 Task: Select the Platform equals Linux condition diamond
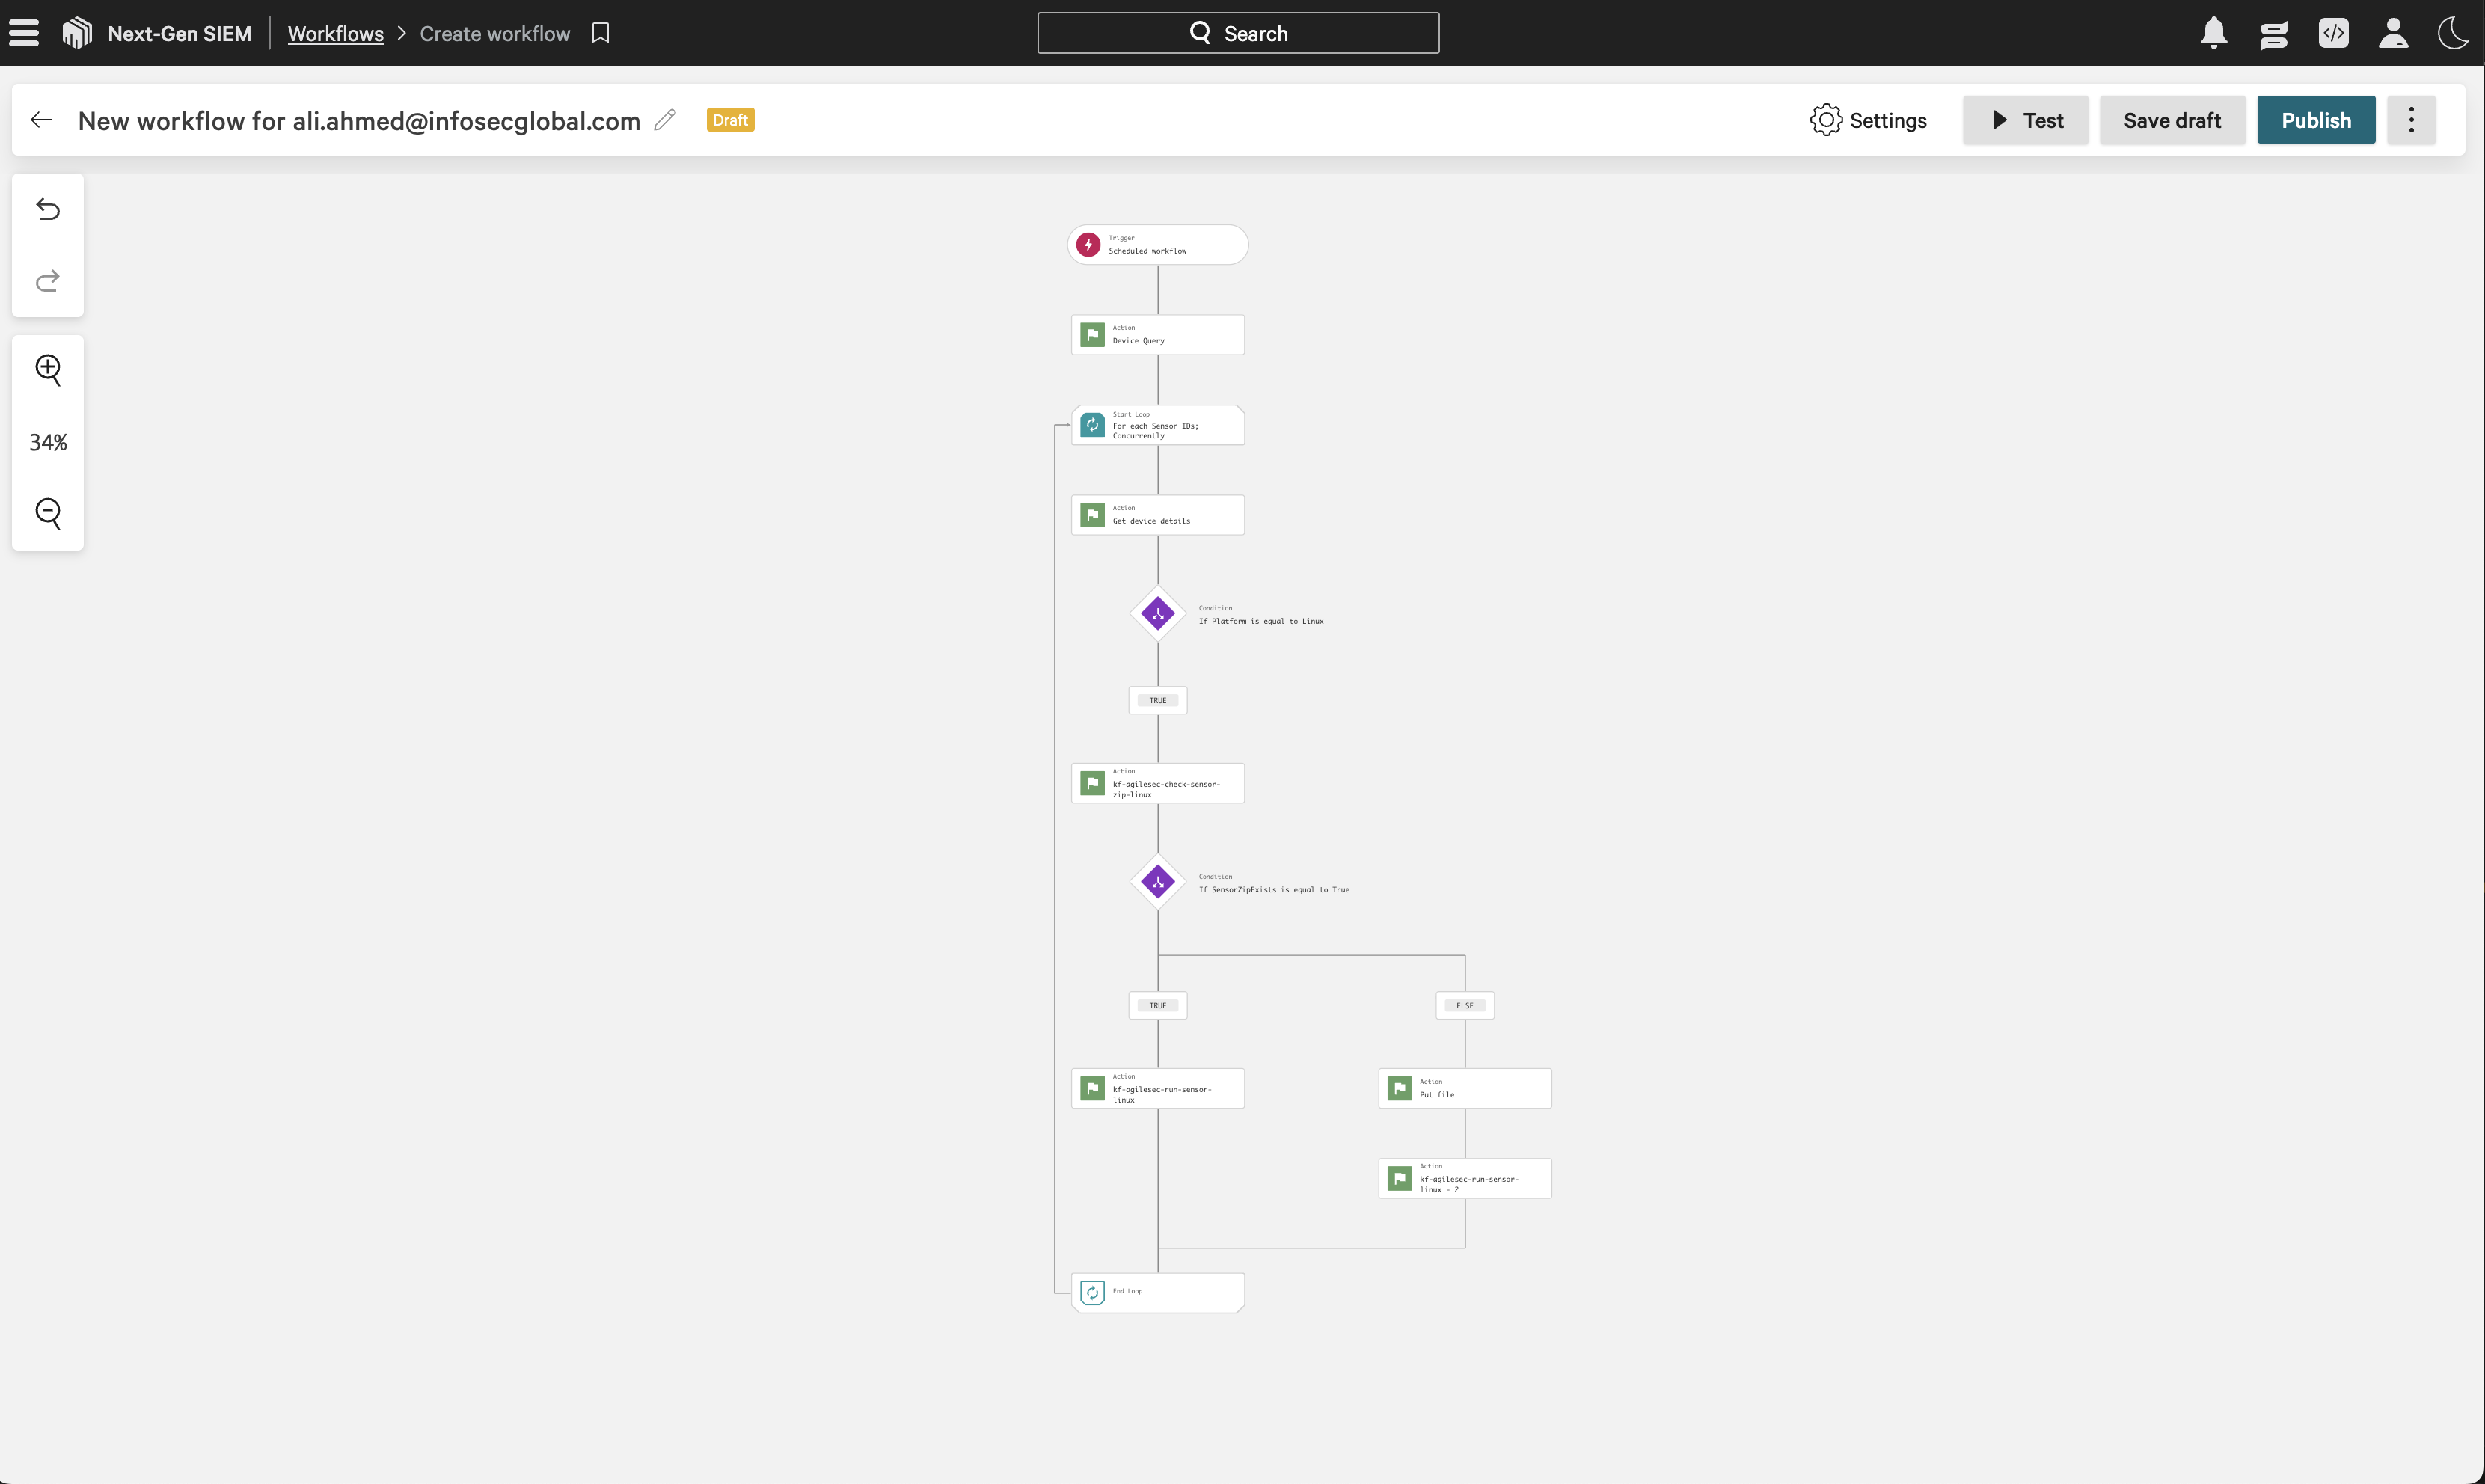pyautogui.click(x=1157, y=614)
